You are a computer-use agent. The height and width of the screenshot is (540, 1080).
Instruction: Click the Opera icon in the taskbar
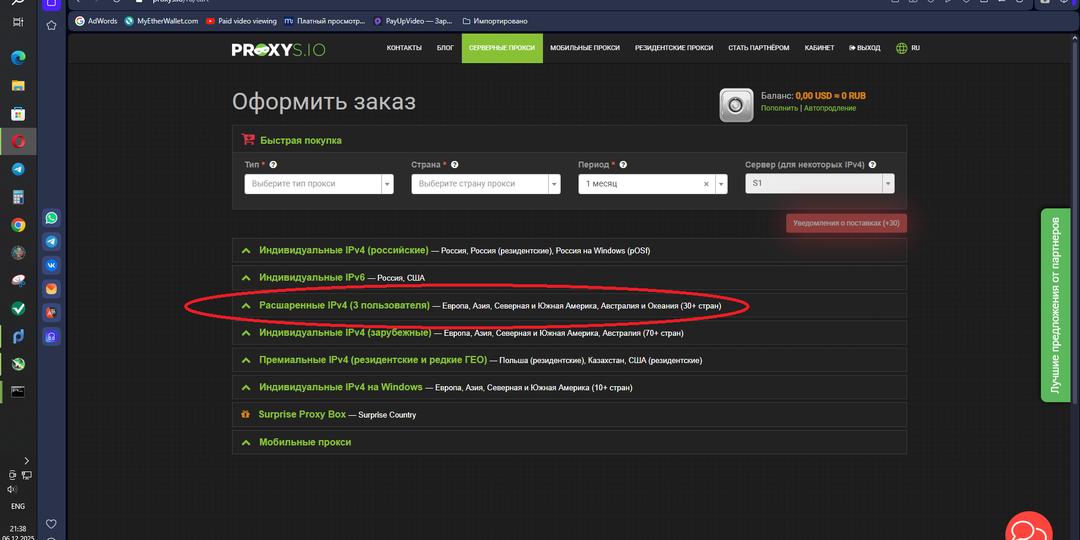pos(18,142)
